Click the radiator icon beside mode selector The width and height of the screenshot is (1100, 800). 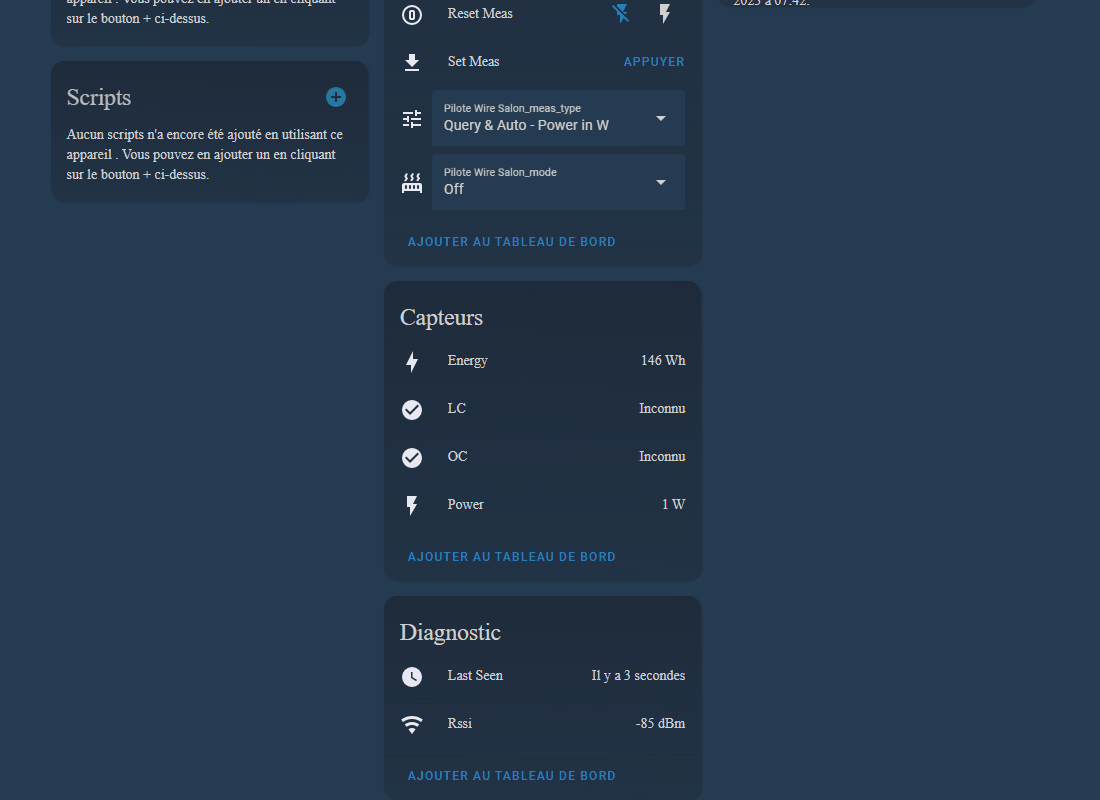click(411, 182)
